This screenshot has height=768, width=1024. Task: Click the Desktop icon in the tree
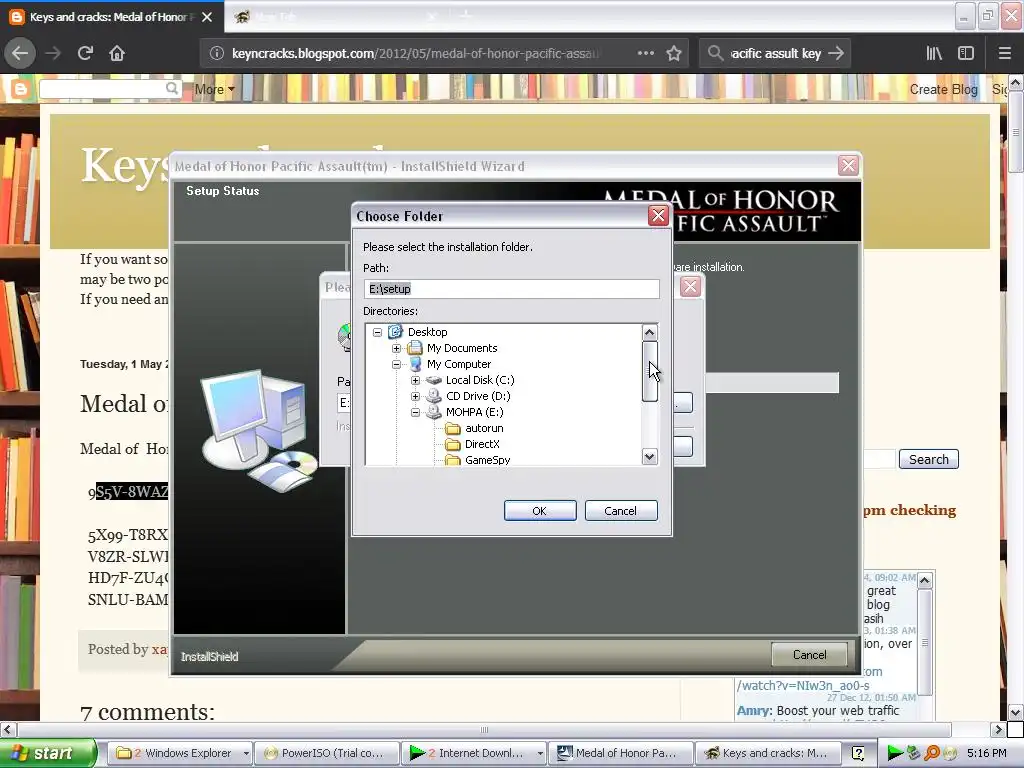coord(395,332)
